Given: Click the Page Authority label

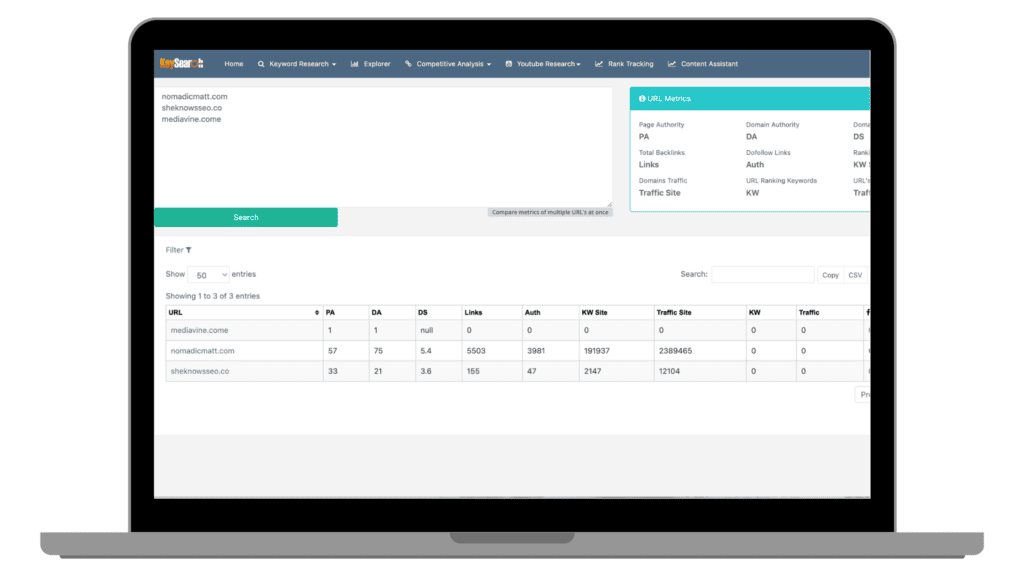Looking at the screenshot, I should pyautogui.click(x=662, y=125).
